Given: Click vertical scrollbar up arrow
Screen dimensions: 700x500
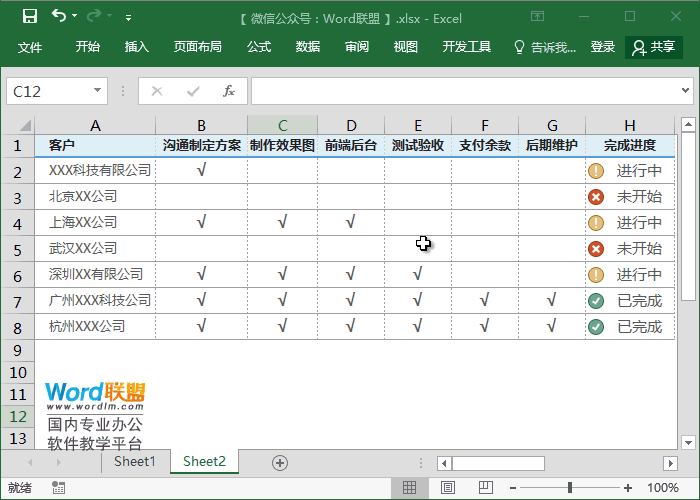Looking at the screenshot, I should click(688, 124).
